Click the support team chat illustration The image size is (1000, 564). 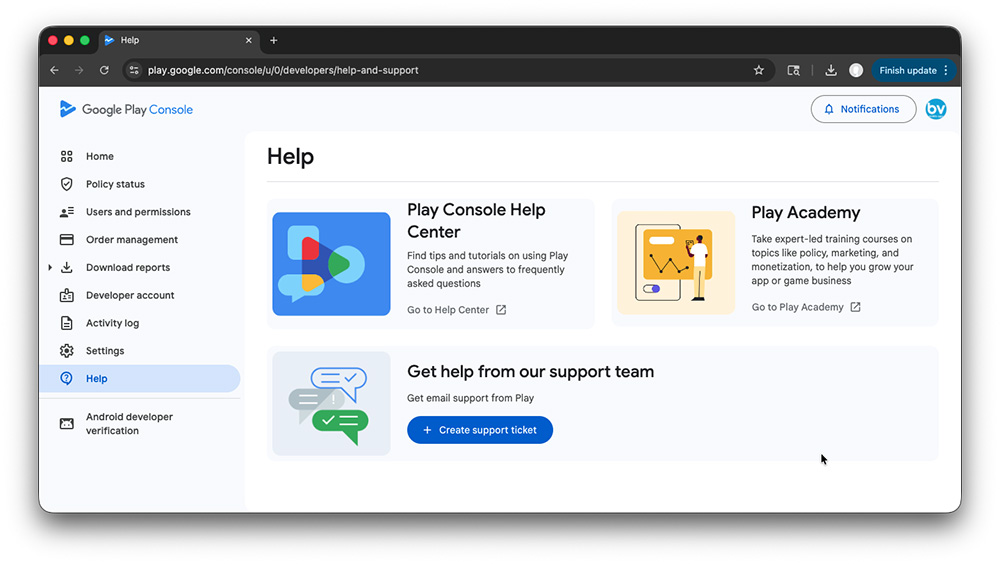pos(331,403)
